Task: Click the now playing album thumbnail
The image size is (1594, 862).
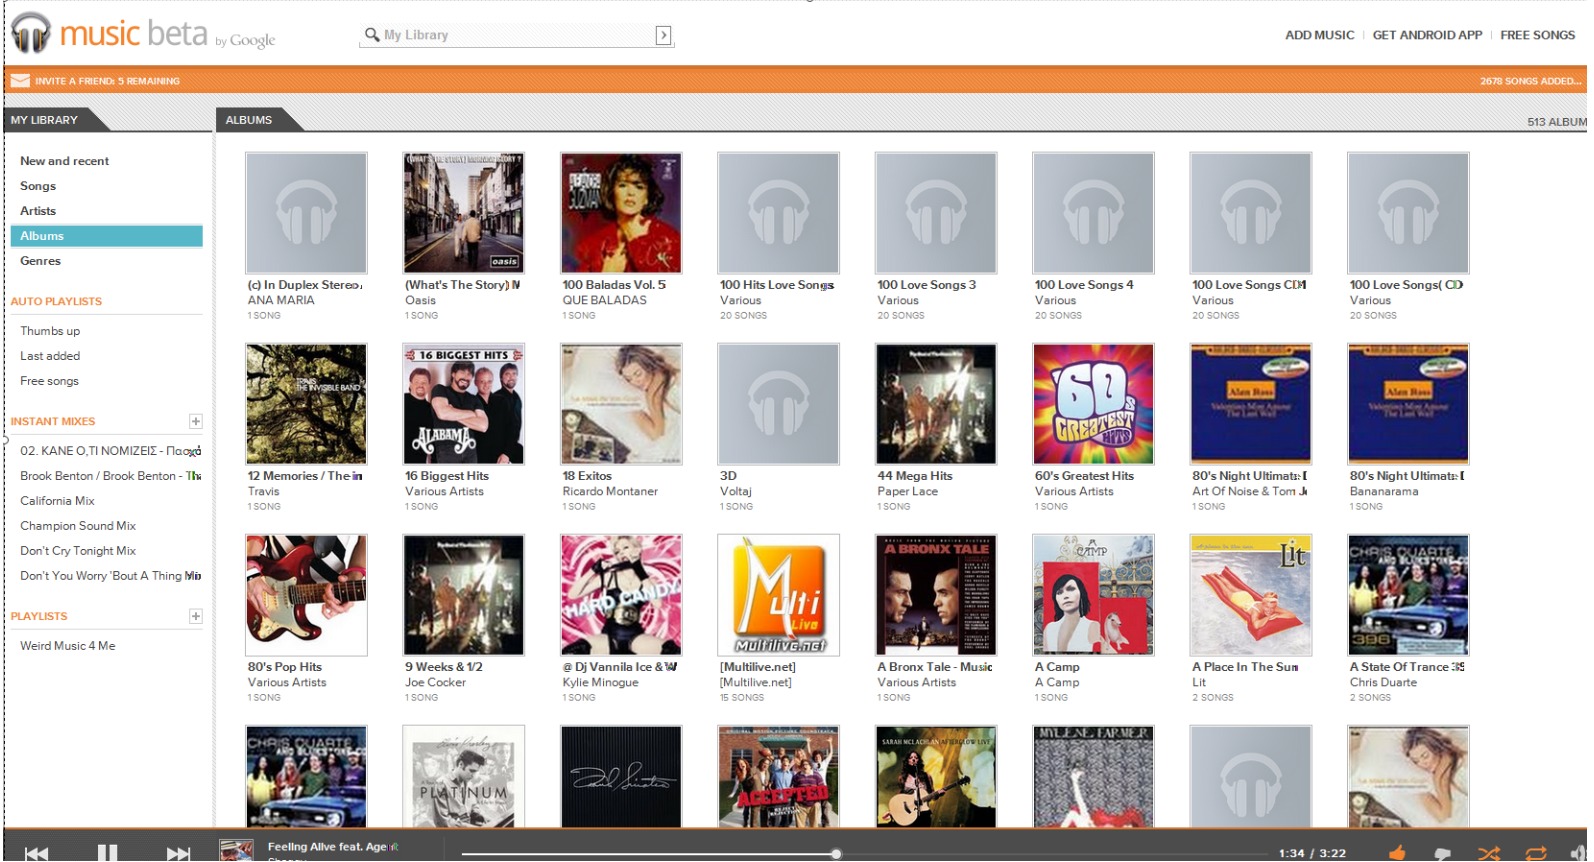Action: click(x=236, y=851)
